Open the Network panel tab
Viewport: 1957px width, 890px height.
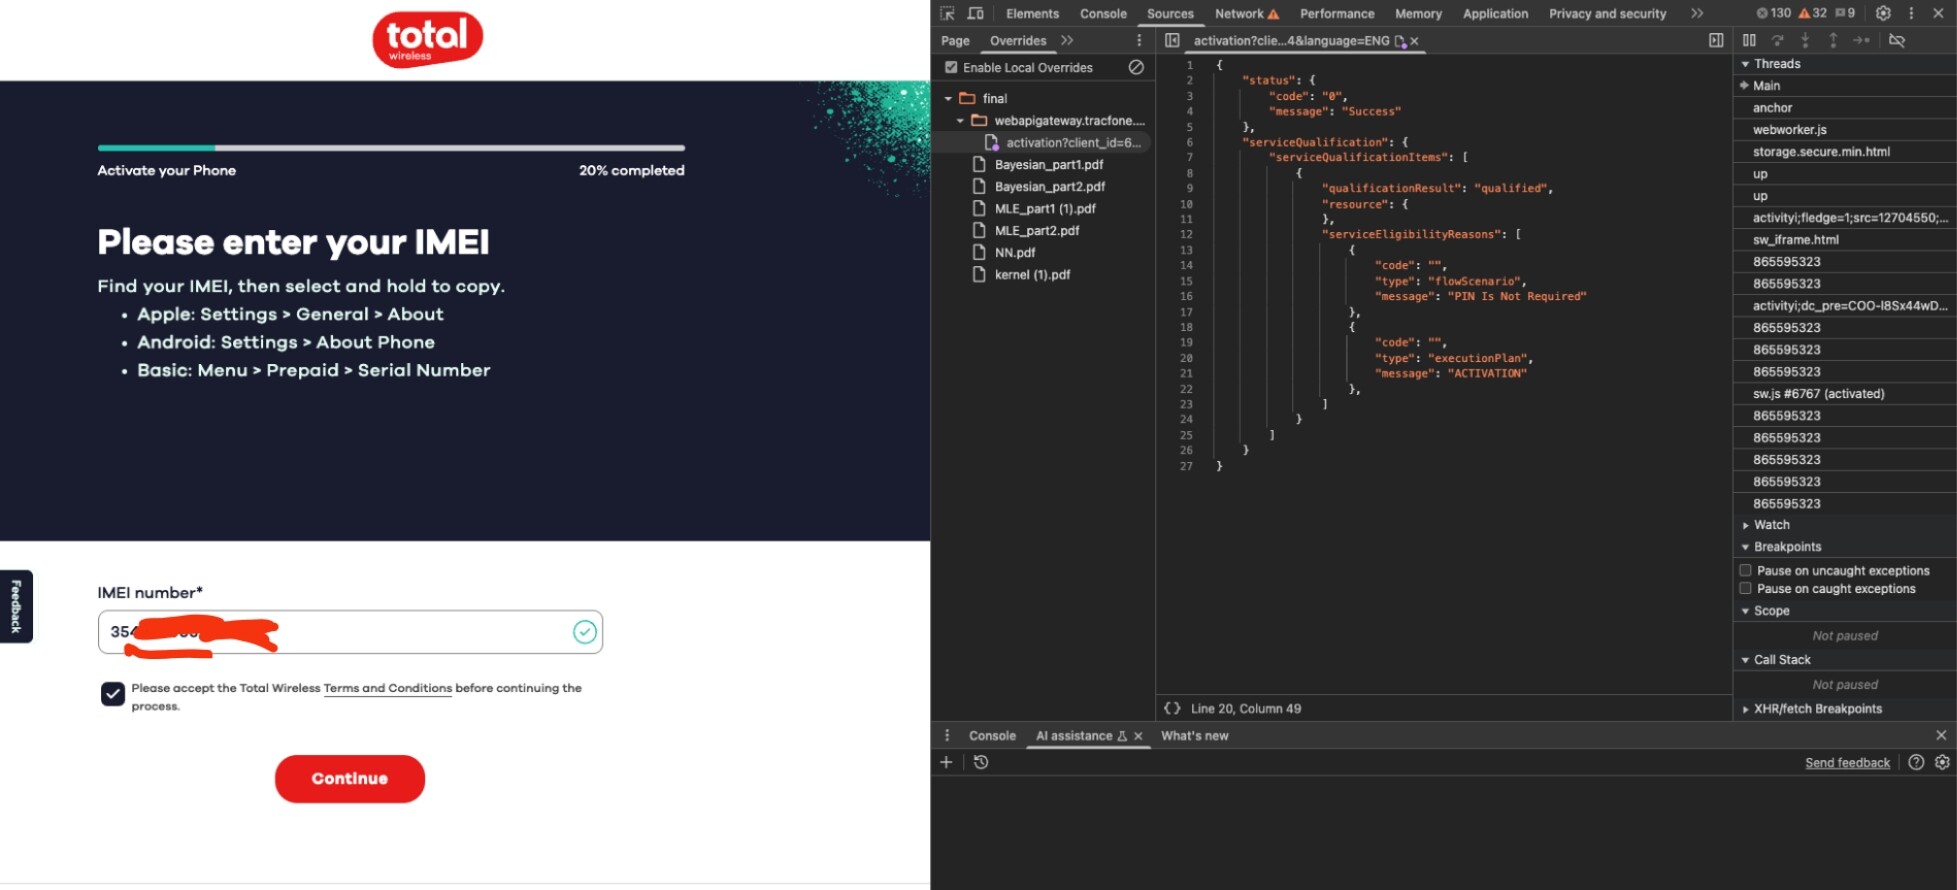click(1239, 13)
